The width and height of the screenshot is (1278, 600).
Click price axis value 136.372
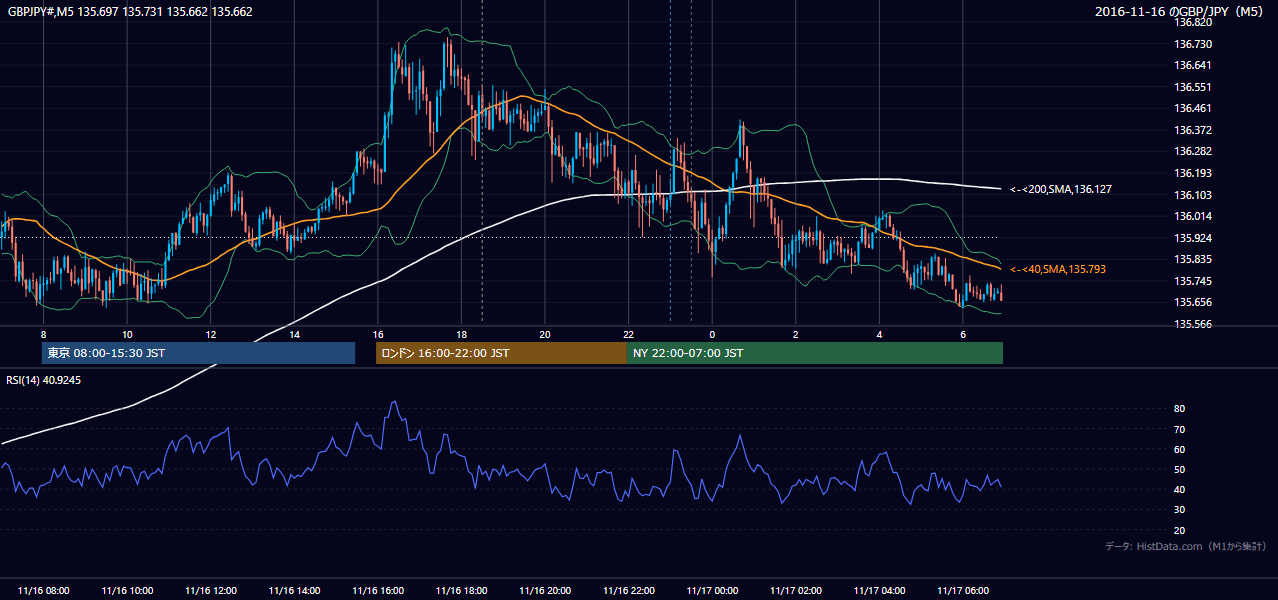(1194, 130)
